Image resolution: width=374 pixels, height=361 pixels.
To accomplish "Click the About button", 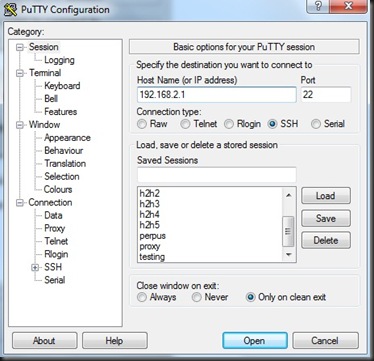I will [x=44, y=341].
